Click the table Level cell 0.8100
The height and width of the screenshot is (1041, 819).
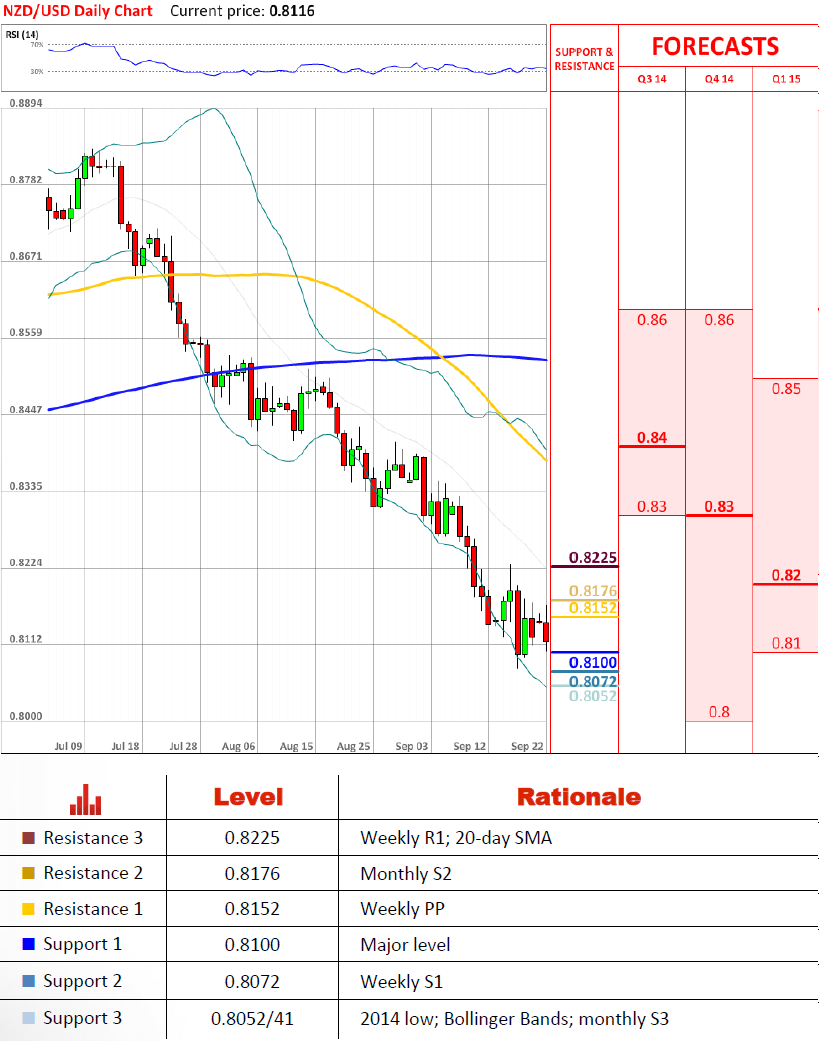(x=252, y=945)
